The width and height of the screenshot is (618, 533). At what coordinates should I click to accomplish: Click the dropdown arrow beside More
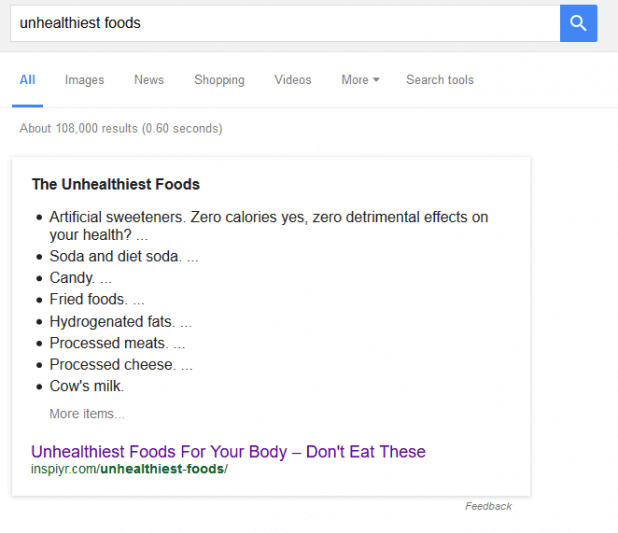point(376,80)
